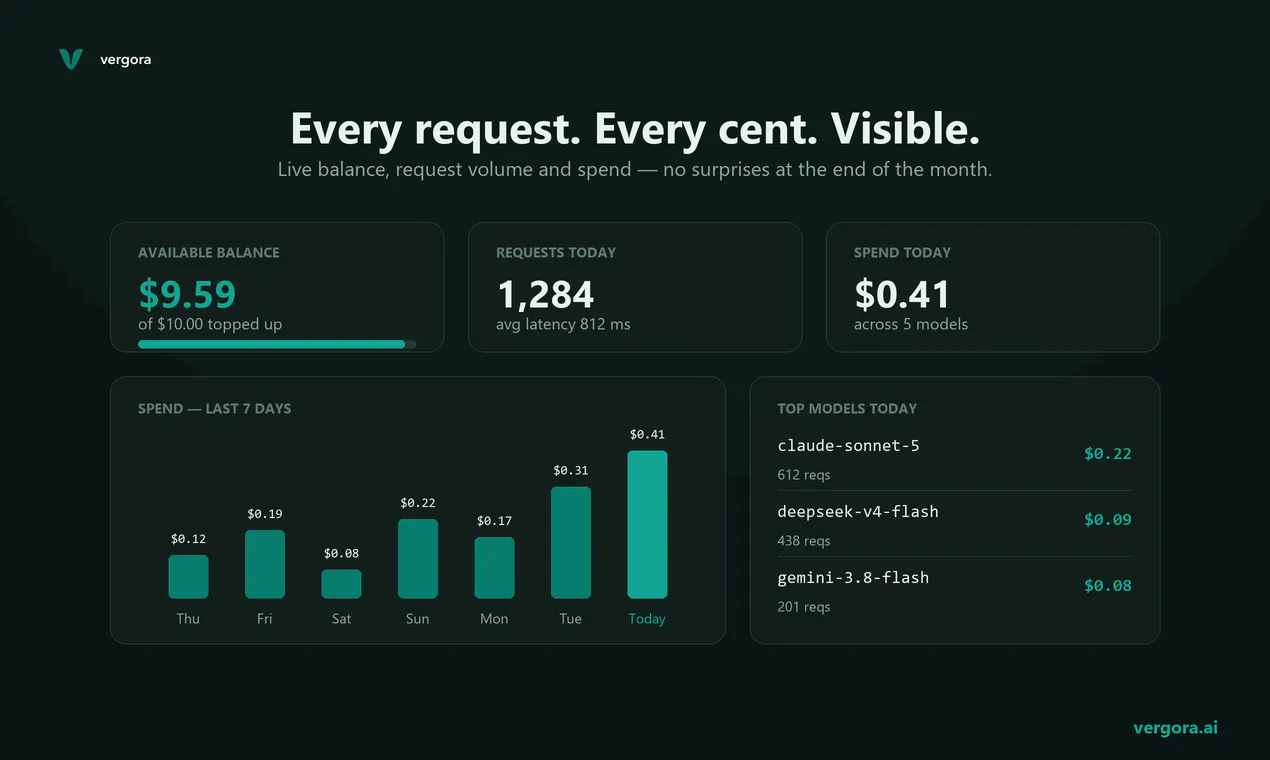The image size is (1270, 760).
Task: Click the "Every request. Every cent. Visible." headline
Action: [x=635, y=129]
